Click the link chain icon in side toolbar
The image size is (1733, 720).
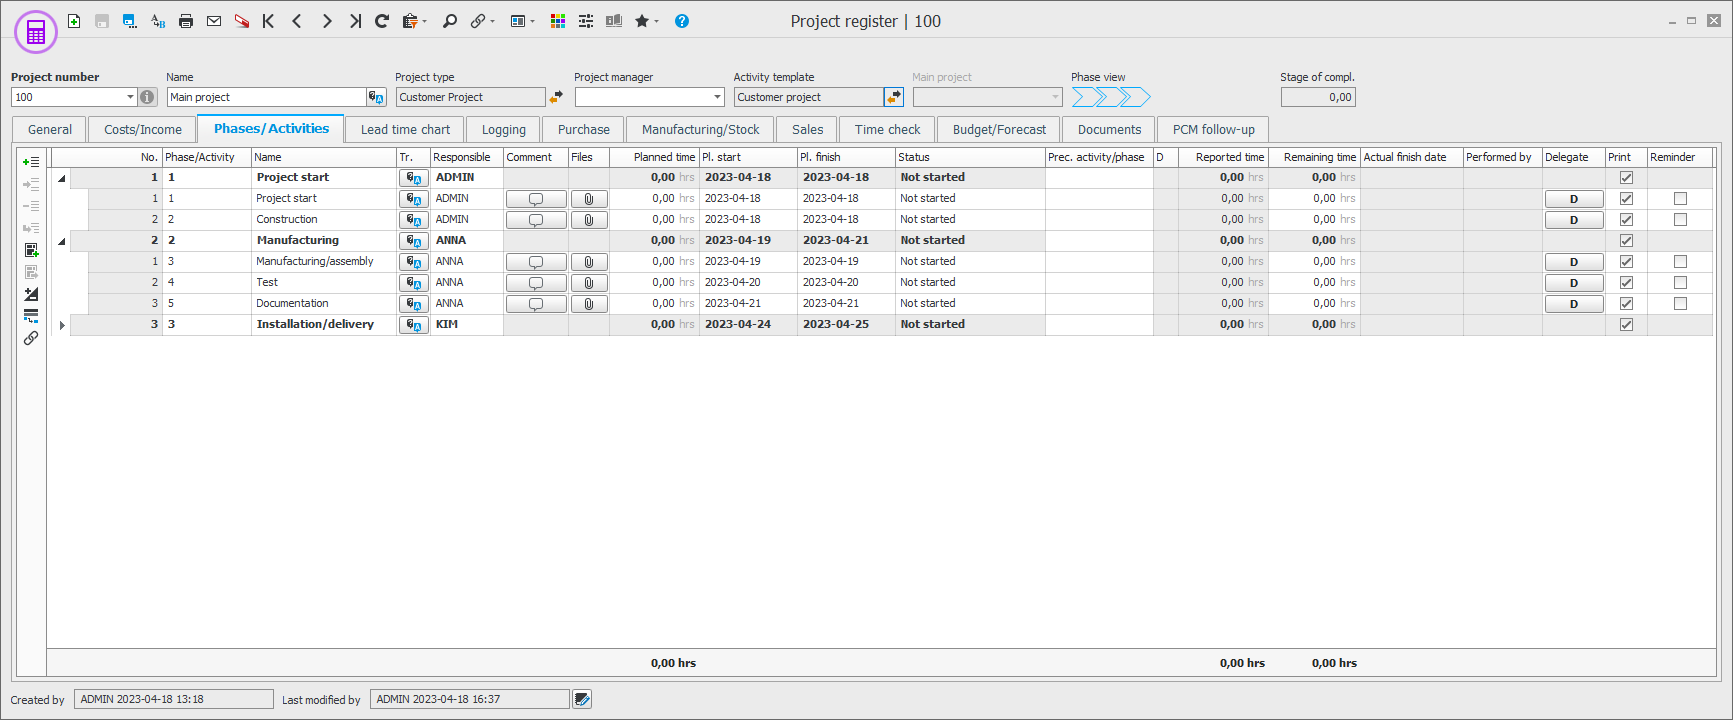(x=31, y=338)
